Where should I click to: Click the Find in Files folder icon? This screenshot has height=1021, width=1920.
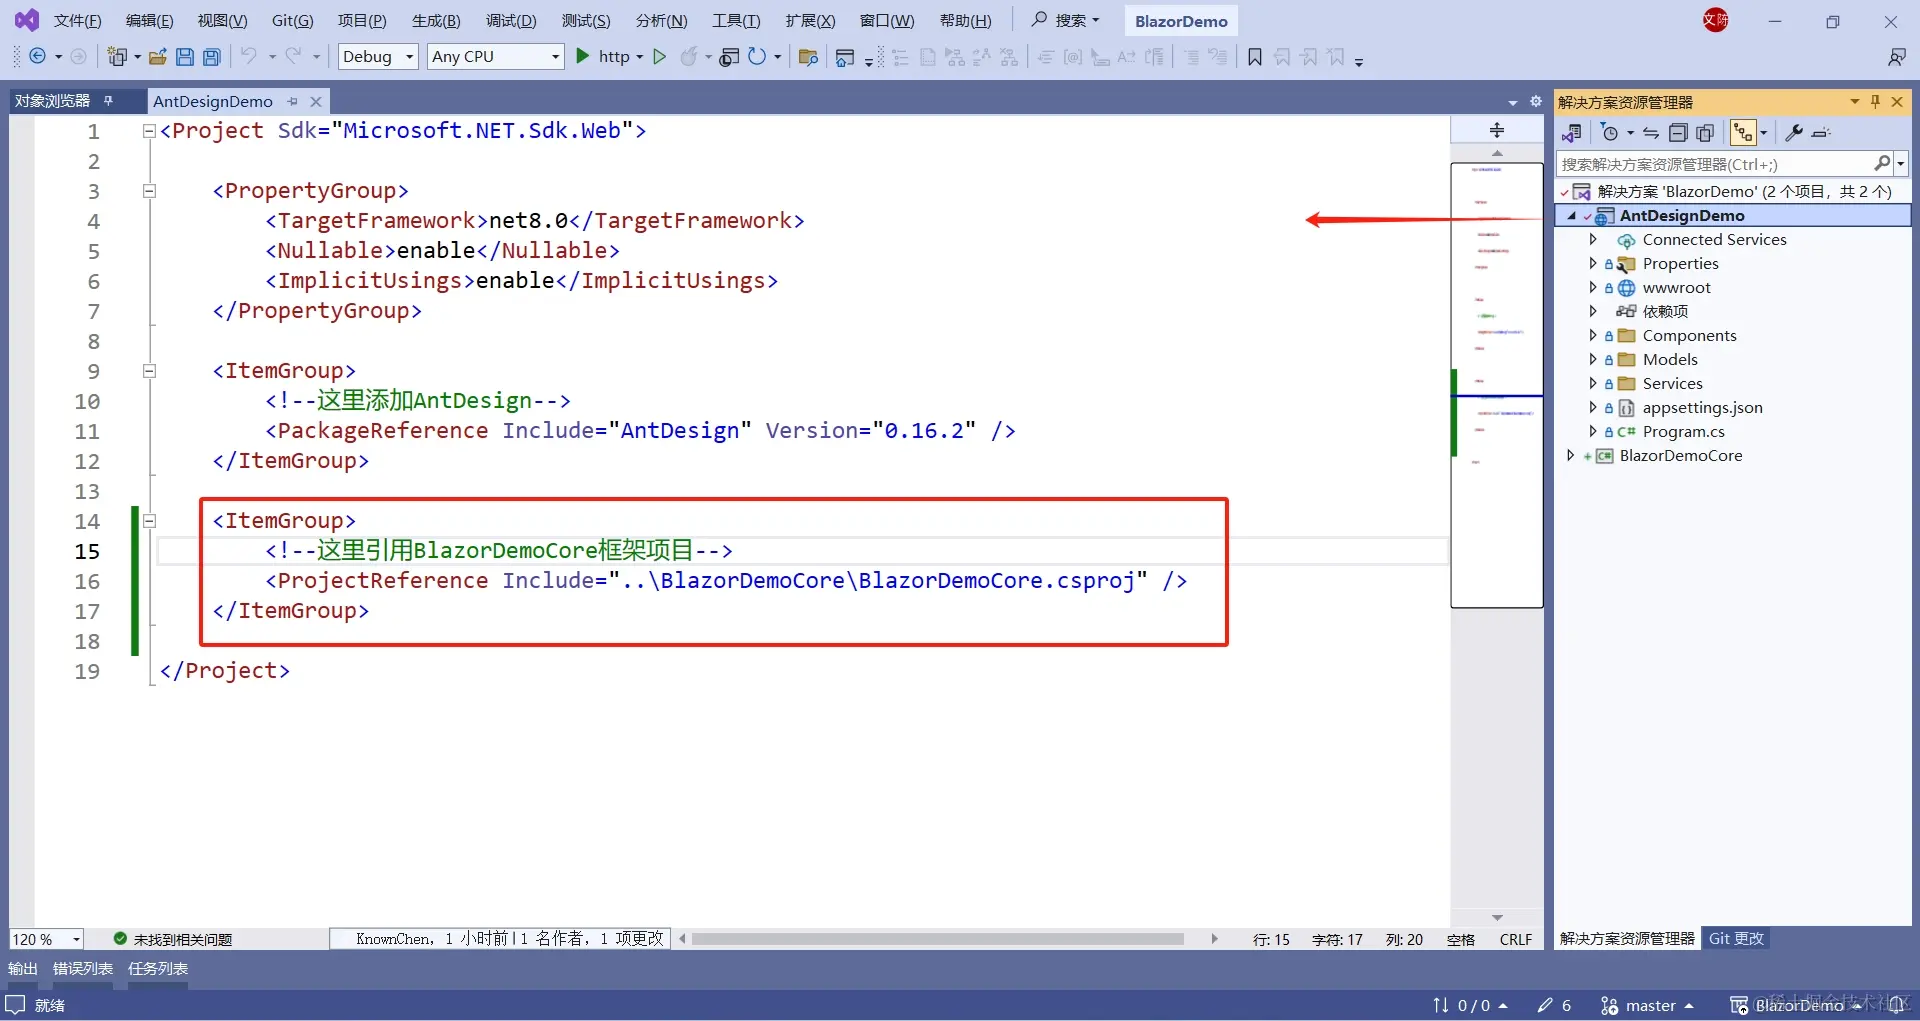click(809, 57)
